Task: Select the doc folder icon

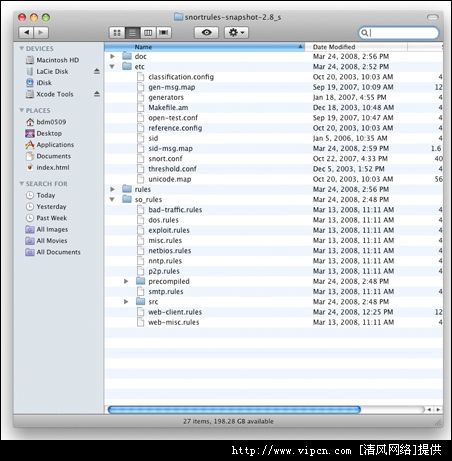Action: coord(127,56)
